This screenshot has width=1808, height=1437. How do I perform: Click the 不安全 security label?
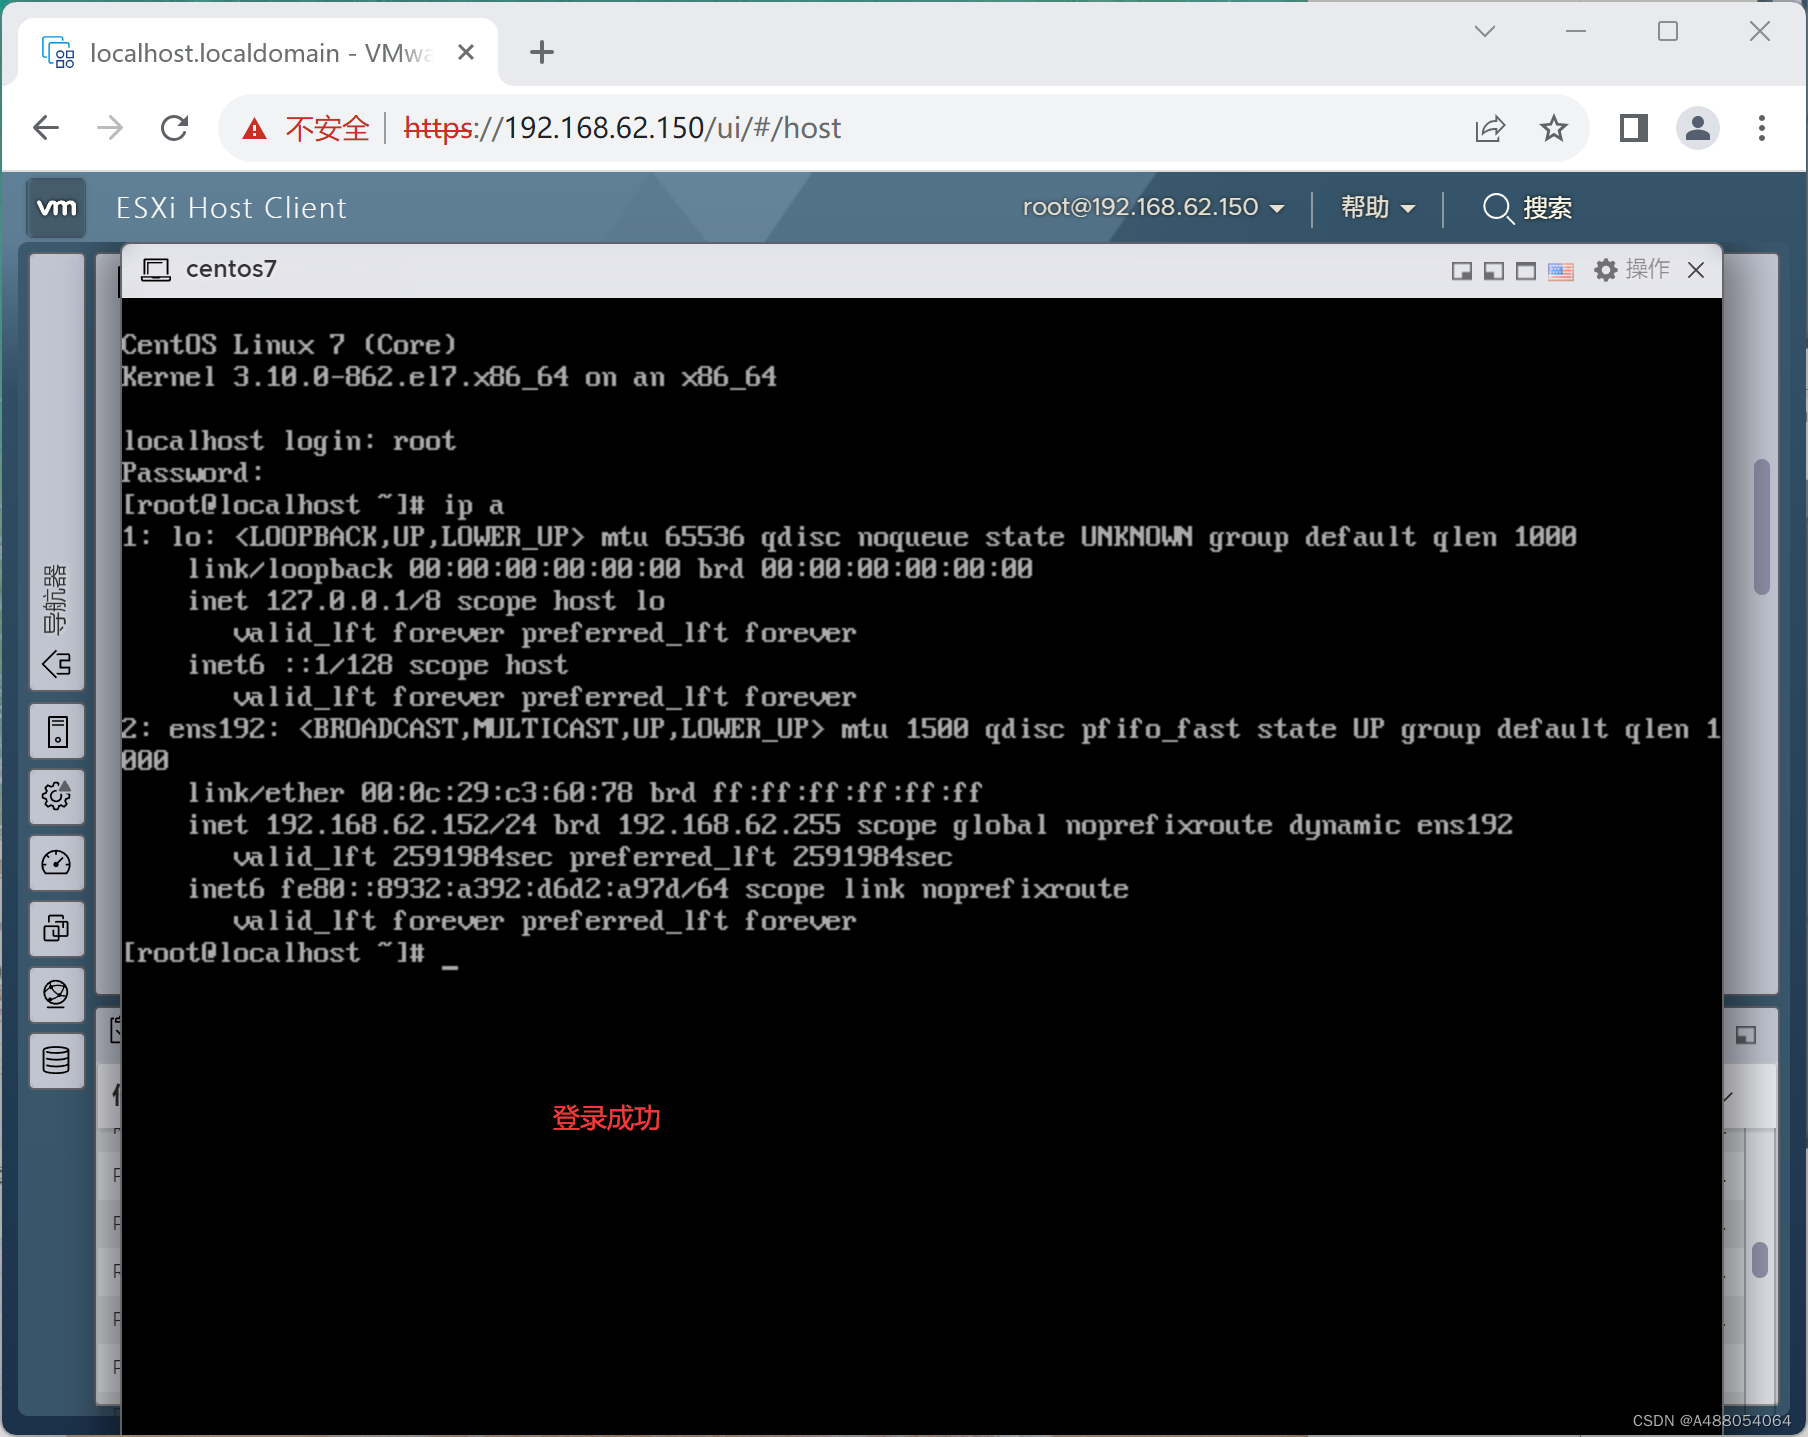(328, 129)
